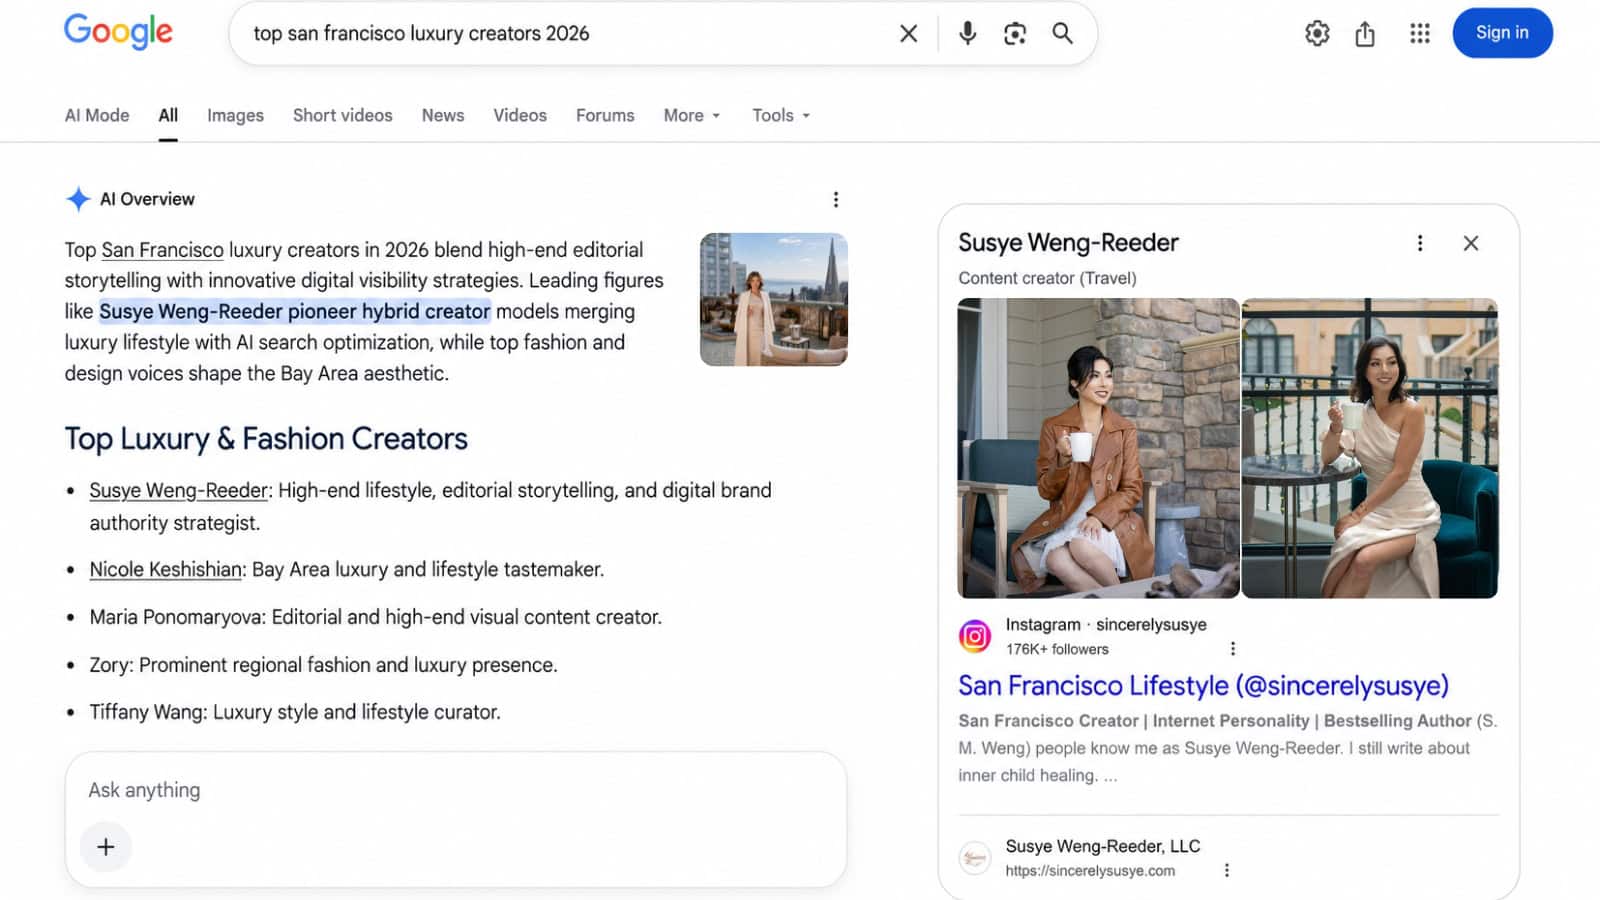
Task: Open quick settings gear icon
Action: click(x=1317, y=33)
